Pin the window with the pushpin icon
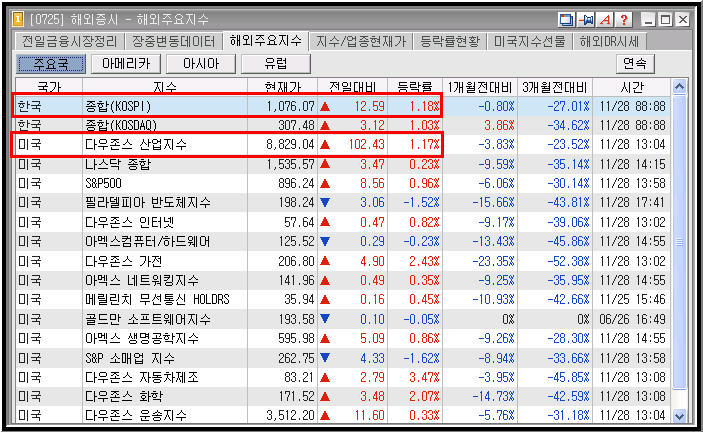The height and width of the screenshot is (432, 703). tap(586, 20)
